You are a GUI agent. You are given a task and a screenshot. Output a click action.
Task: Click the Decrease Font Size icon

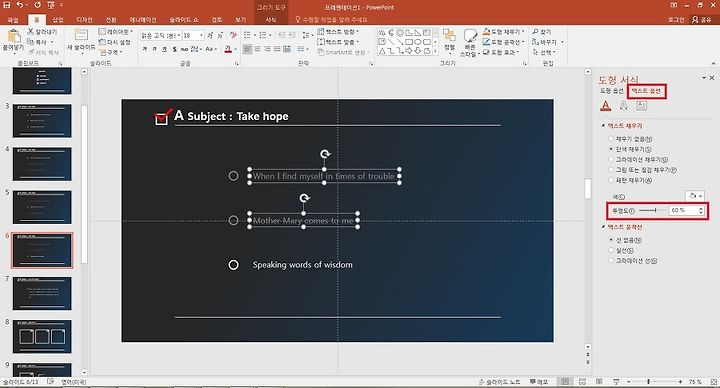220,35
